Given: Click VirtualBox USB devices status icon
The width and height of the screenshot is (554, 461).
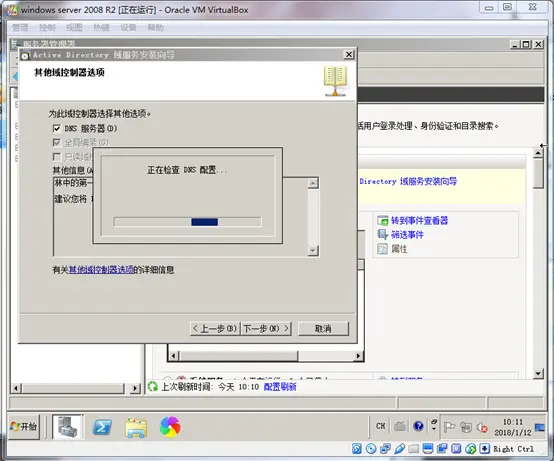Looking at the screenshot, I should pos(400,449).
